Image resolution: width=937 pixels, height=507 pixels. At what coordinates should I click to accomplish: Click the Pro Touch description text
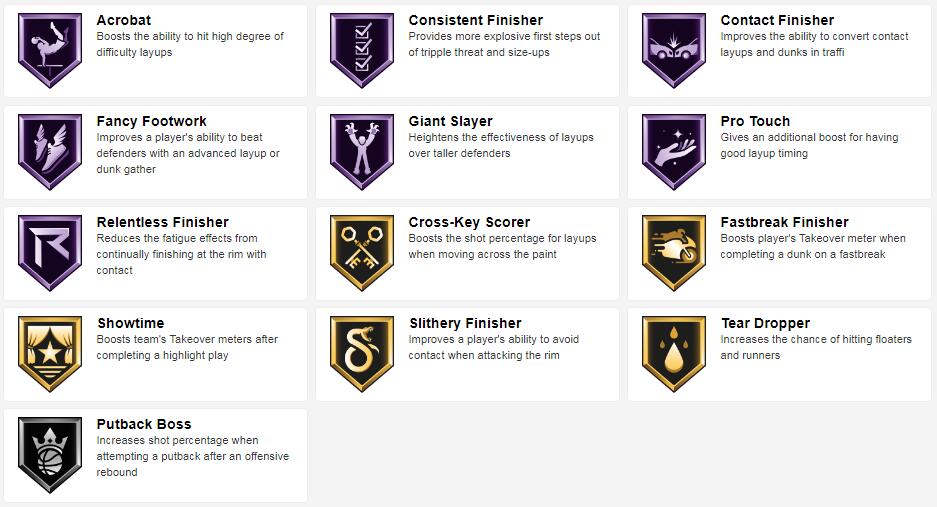[x=809, y=145]
